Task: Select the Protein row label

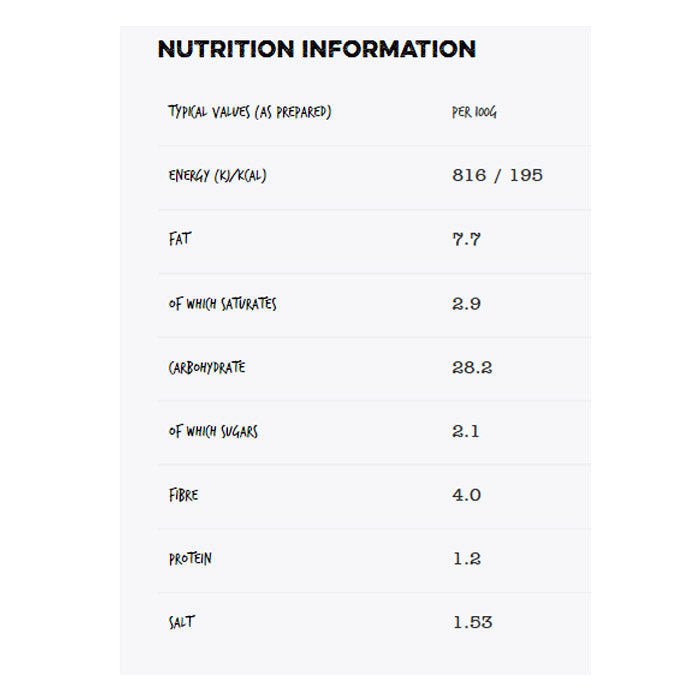Action: pos(190,559)
